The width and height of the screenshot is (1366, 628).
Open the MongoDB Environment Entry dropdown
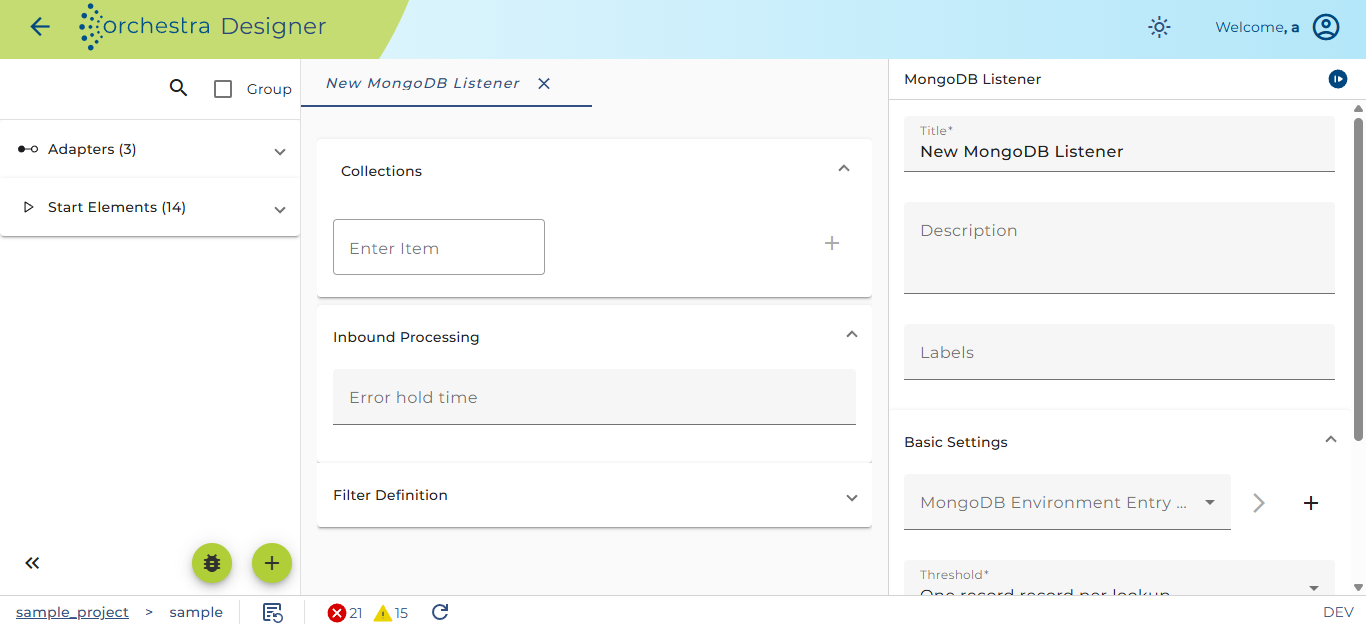(x=1067, y=502)
